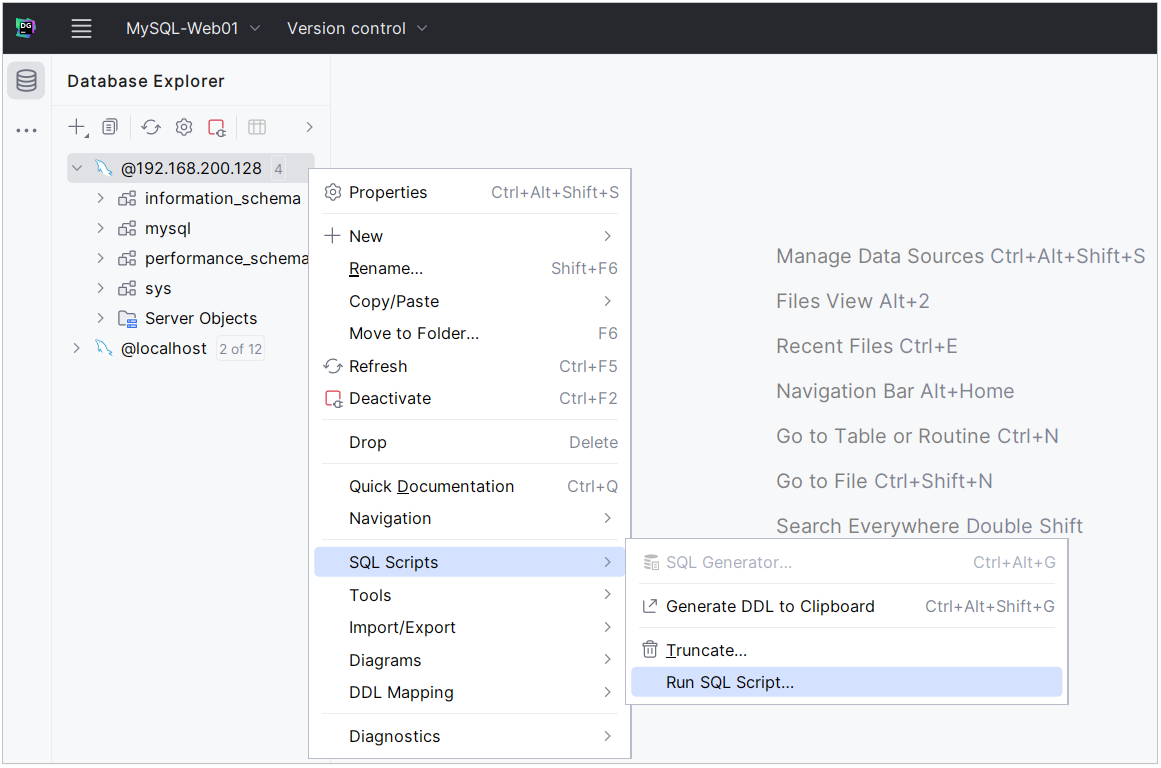
Task: Open Data Source Properties gear icon
Action: pos(184,127)
